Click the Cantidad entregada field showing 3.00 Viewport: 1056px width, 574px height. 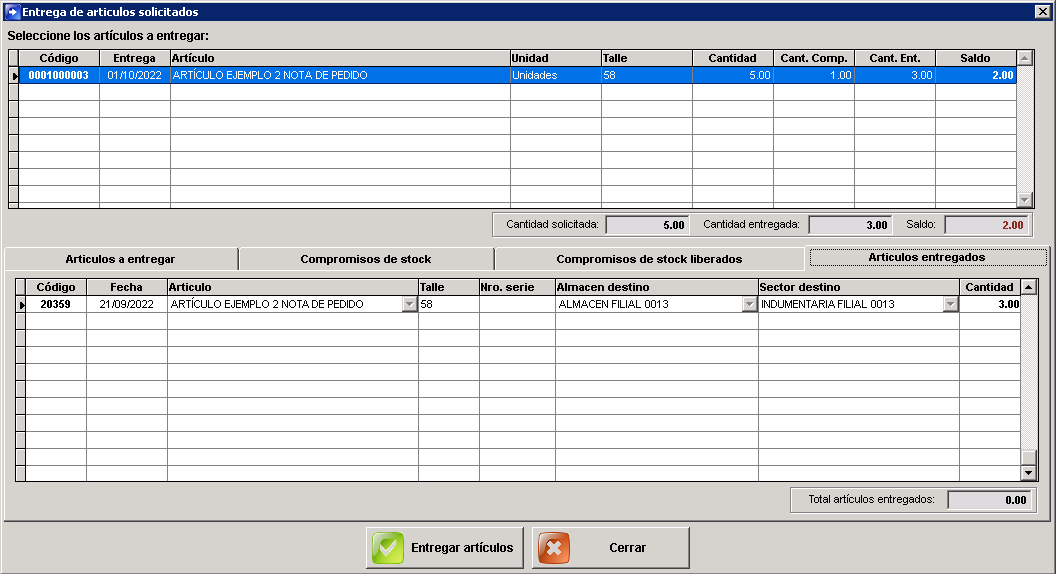pyautogui.click(x=850, y=225)
